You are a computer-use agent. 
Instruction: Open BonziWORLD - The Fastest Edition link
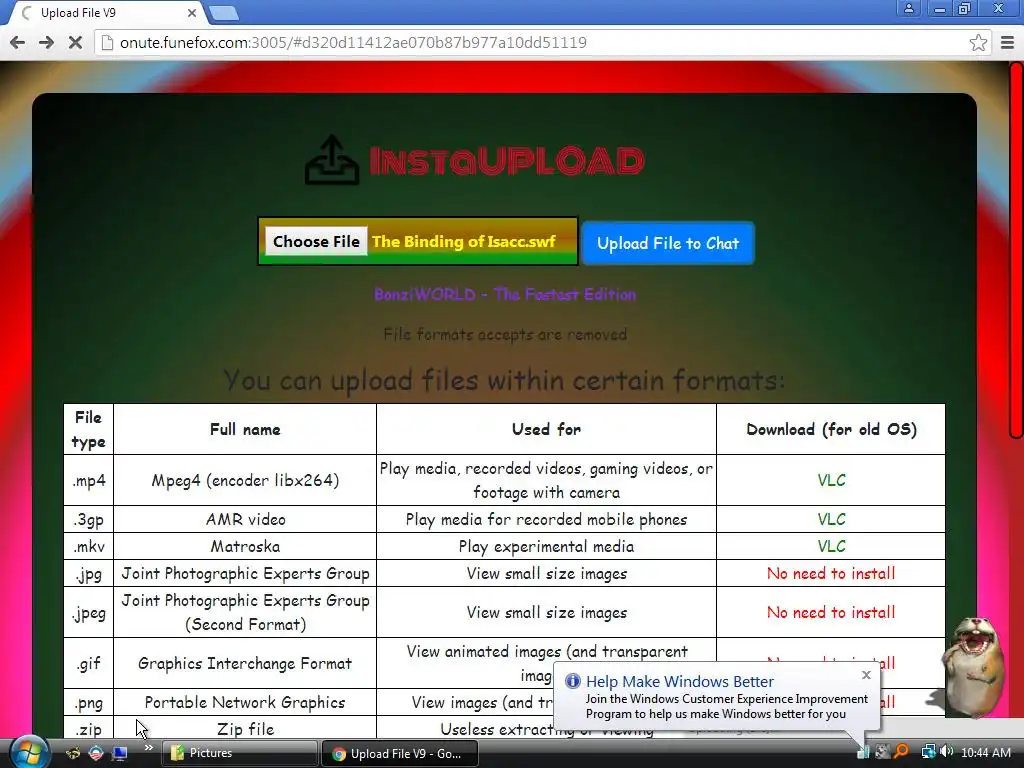click(505, 295)
